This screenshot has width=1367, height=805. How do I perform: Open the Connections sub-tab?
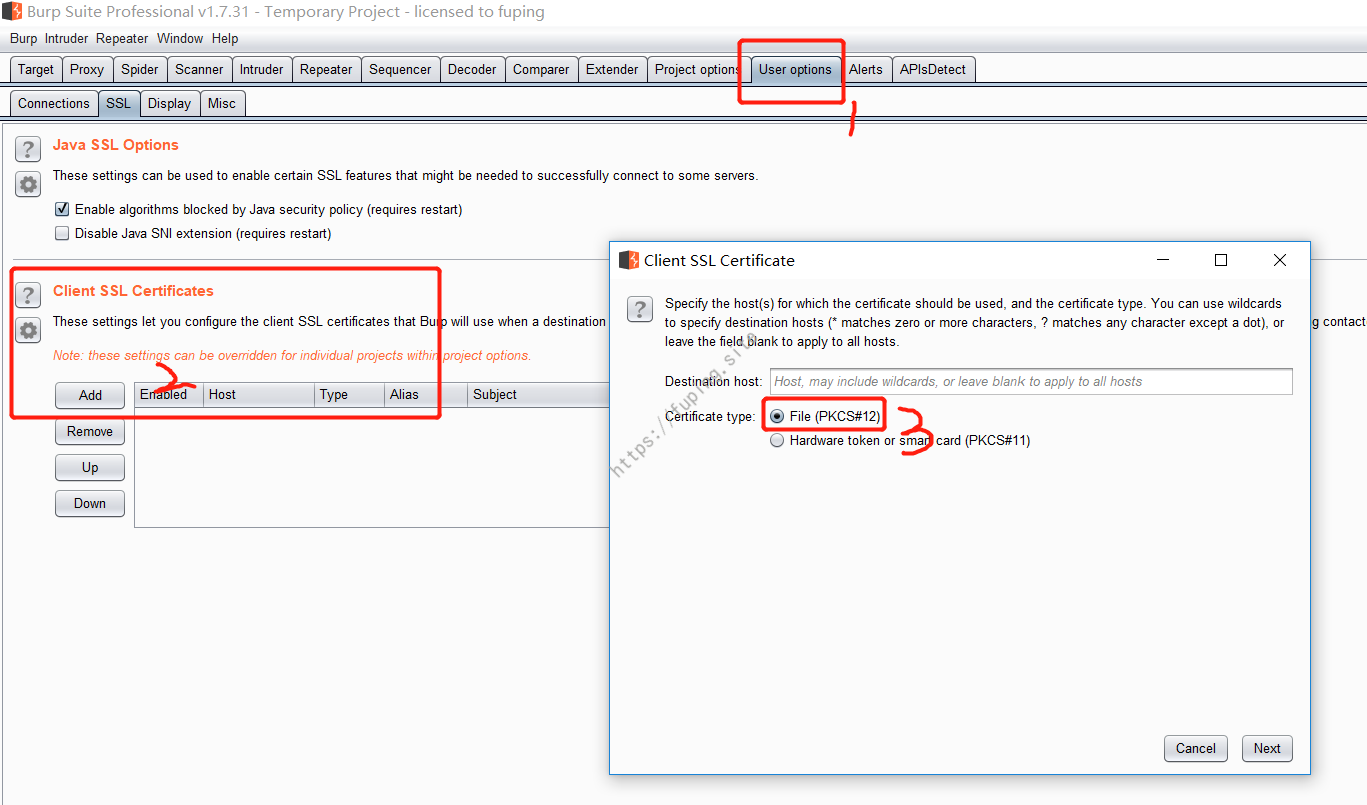[54, 104]
